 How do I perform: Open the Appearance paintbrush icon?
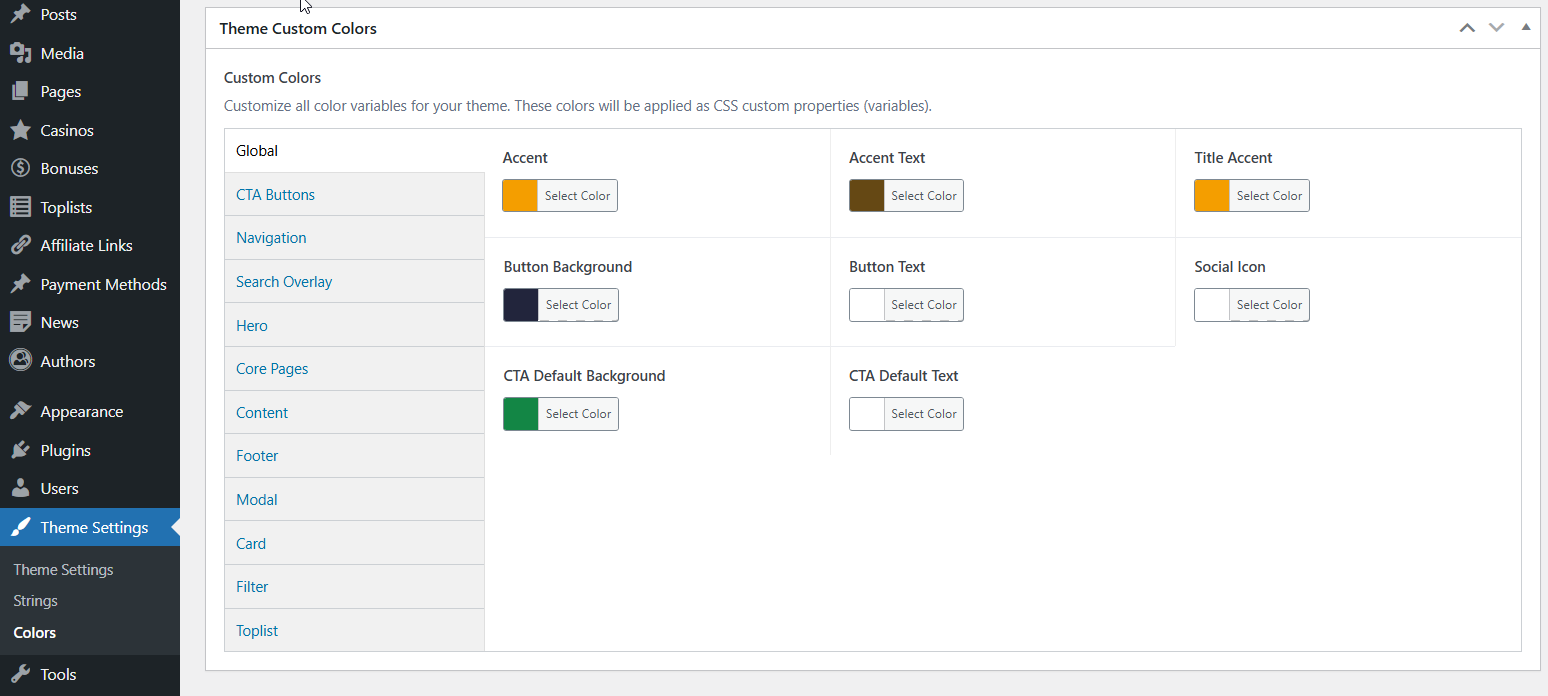[22, 410]
